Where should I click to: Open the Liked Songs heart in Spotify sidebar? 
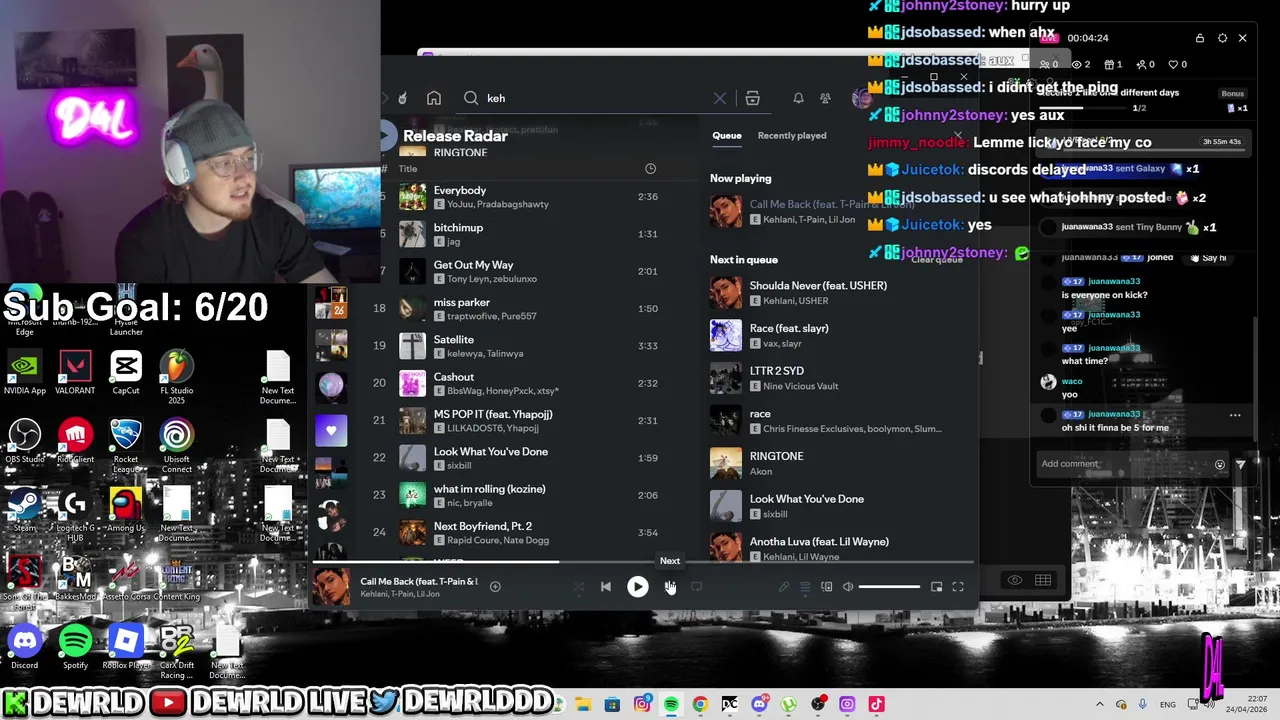[x=331, y=431]
